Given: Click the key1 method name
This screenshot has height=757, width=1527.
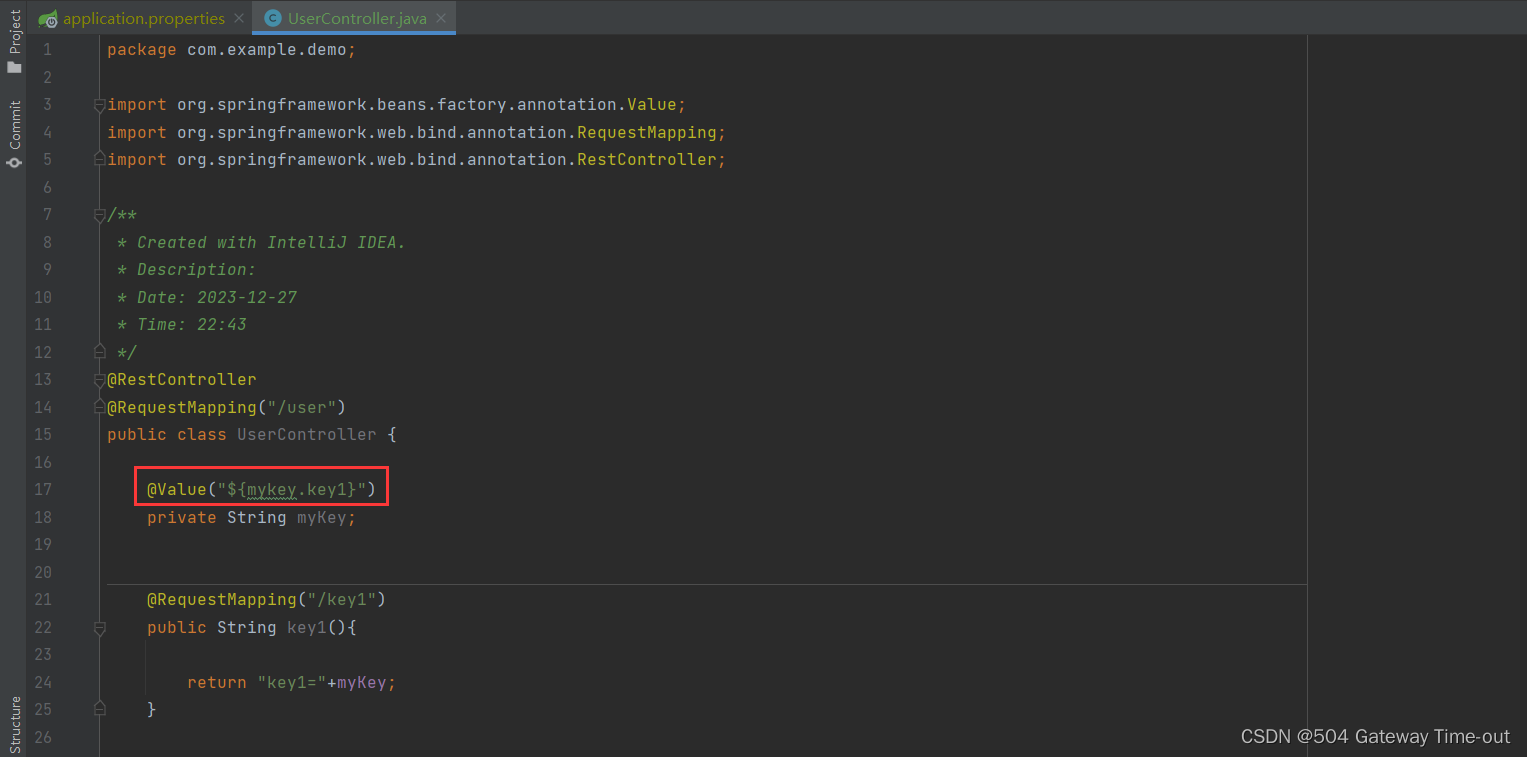Looking at the screenshot, I should click(x=306, y=627).
